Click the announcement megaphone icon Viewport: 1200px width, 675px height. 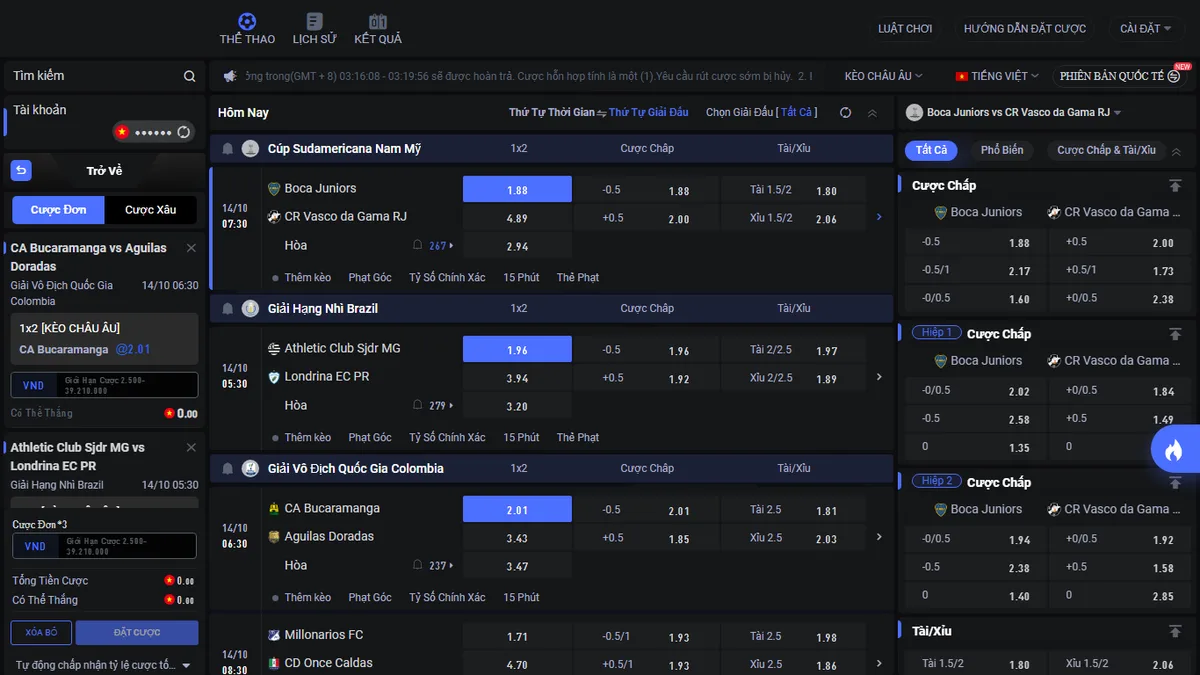[x=230, y=76]
